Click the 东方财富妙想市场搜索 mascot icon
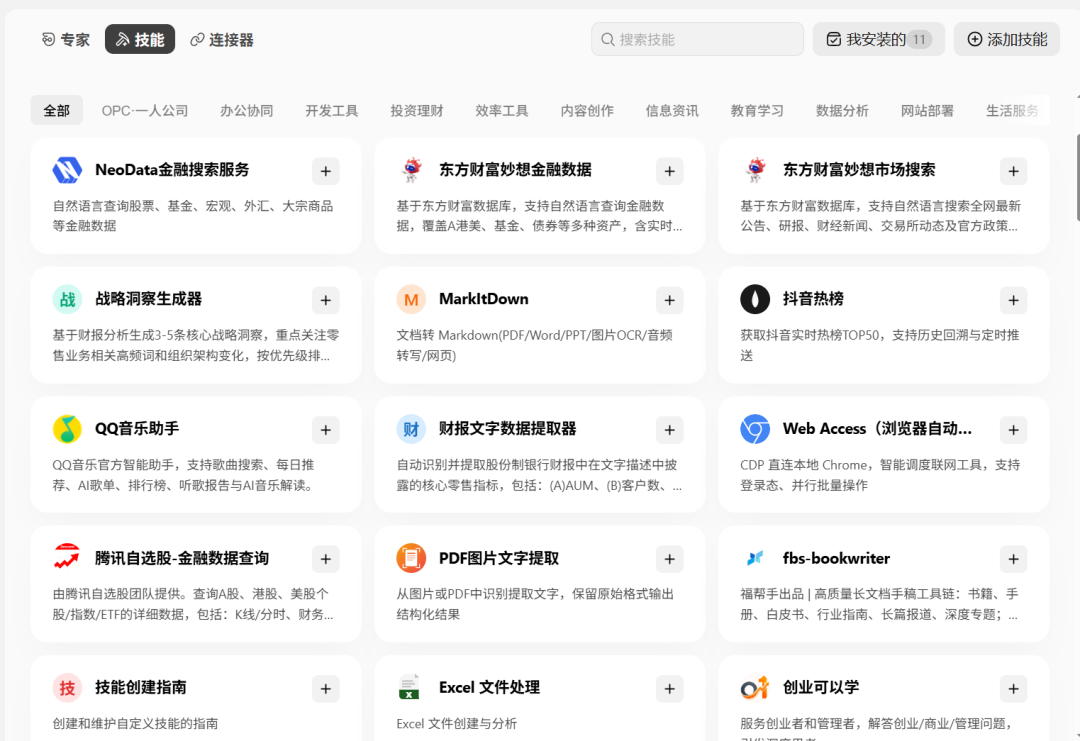Screen dimensions: 1080x741 755,169
